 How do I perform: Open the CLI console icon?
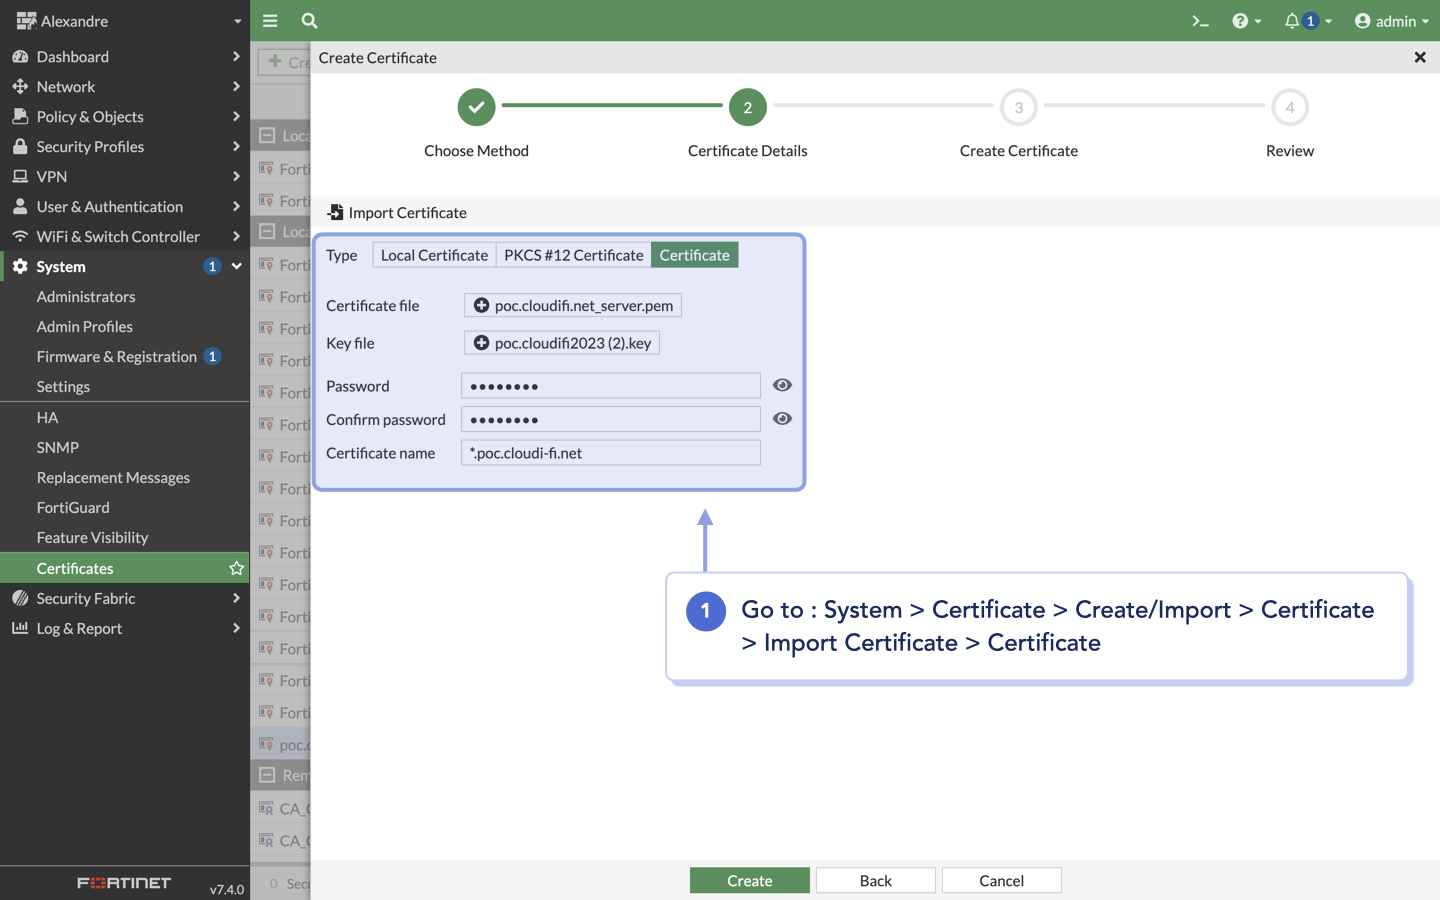[x=1200, y=20]
